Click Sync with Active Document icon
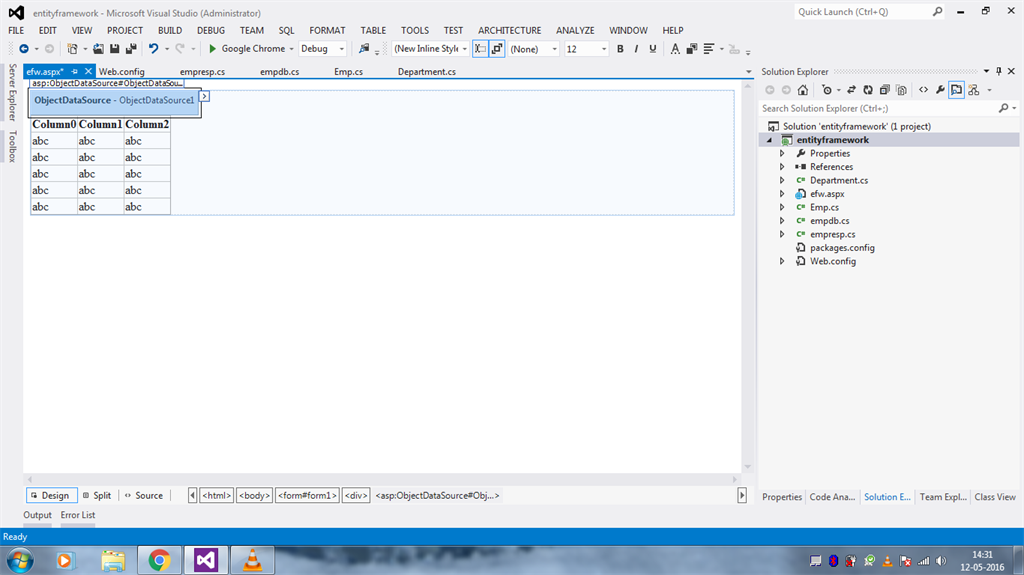This screenshot has height=575, width=1024. 851,90
